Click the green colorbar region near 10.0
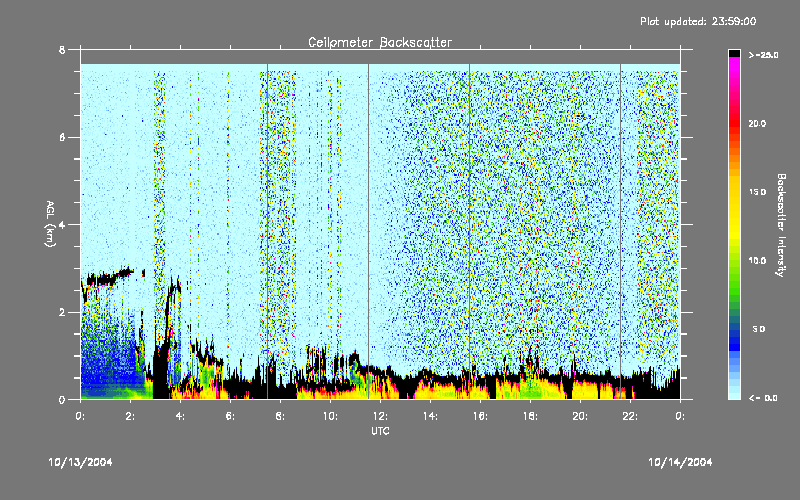The height and width of the screenshot is (500, 800). click(734, 261)
